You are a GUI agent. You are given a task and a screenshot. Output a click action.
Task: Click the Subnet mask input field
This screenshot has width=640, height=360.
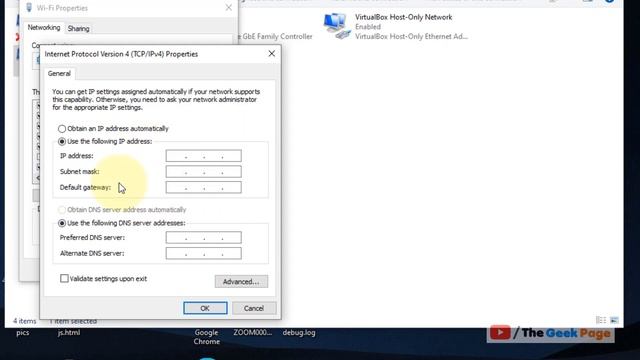(203, 171)
